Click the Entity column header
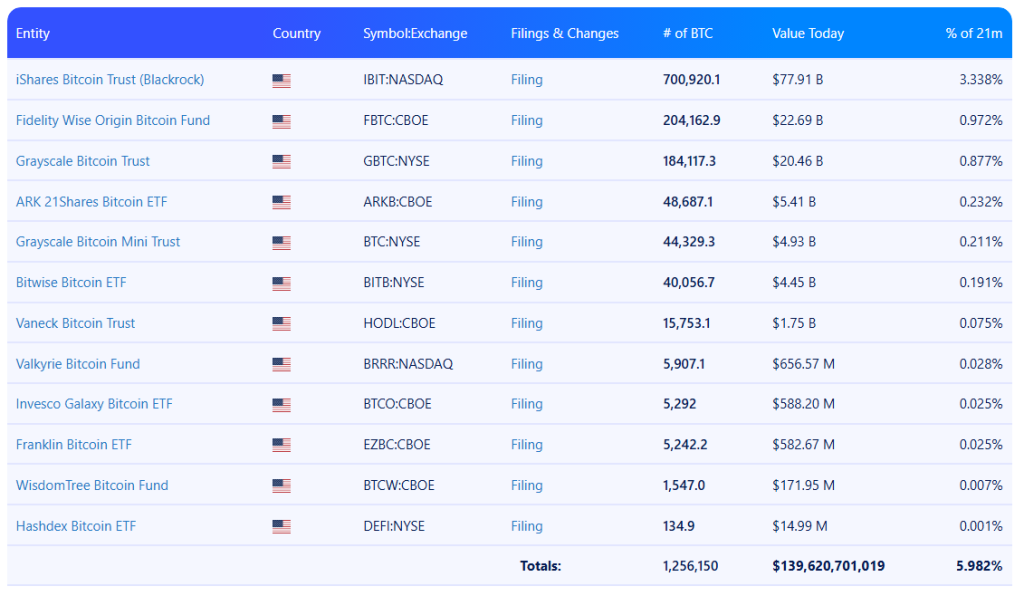Screen dimensions: 1024x596 coord(33,33)
